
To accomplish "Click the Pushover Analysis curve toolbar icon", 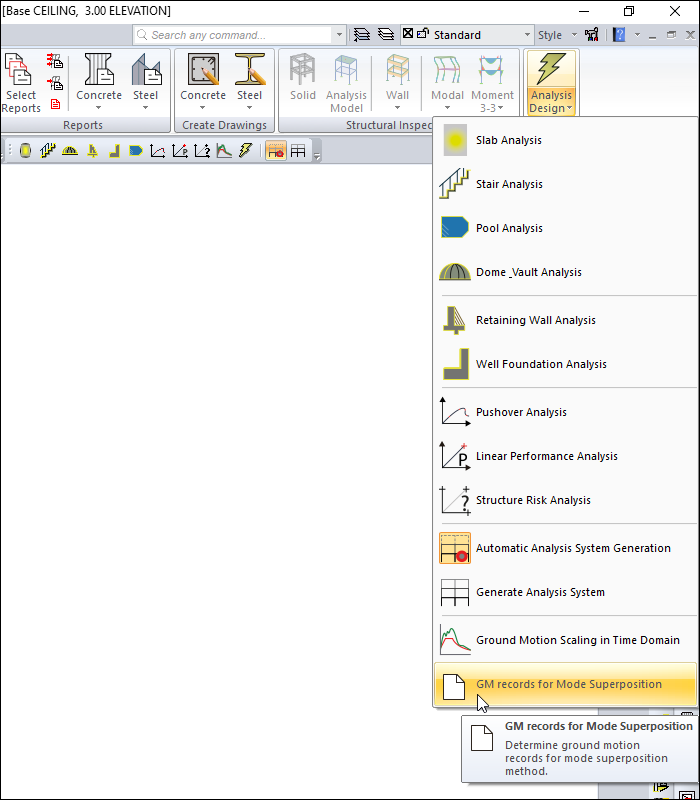I will click(158, 151).
